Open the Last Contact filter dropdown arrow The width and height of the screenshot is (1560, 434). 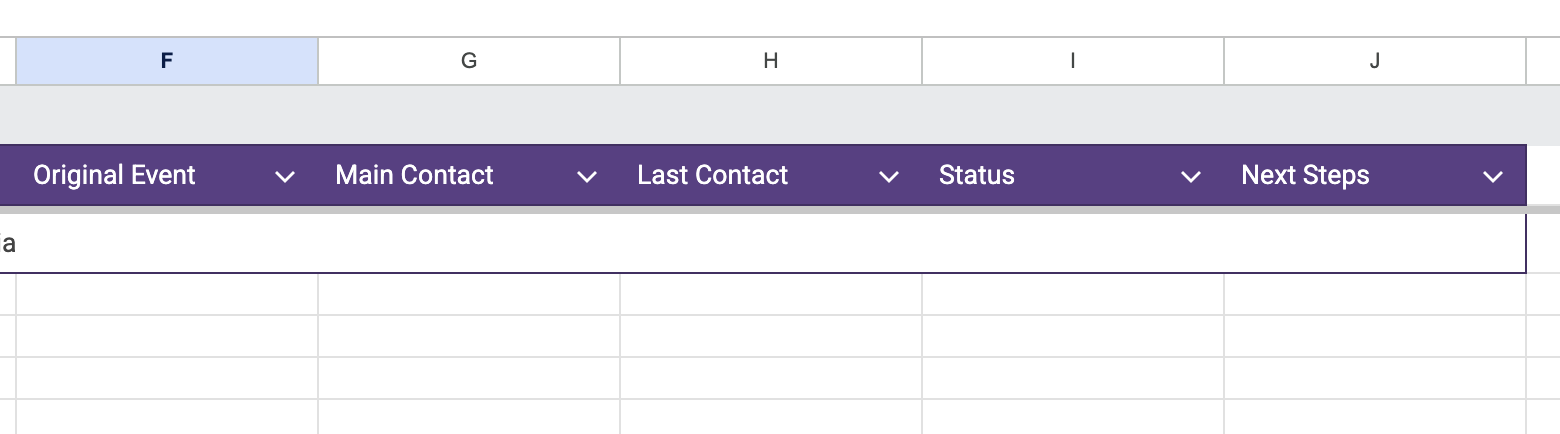[889, 177]
